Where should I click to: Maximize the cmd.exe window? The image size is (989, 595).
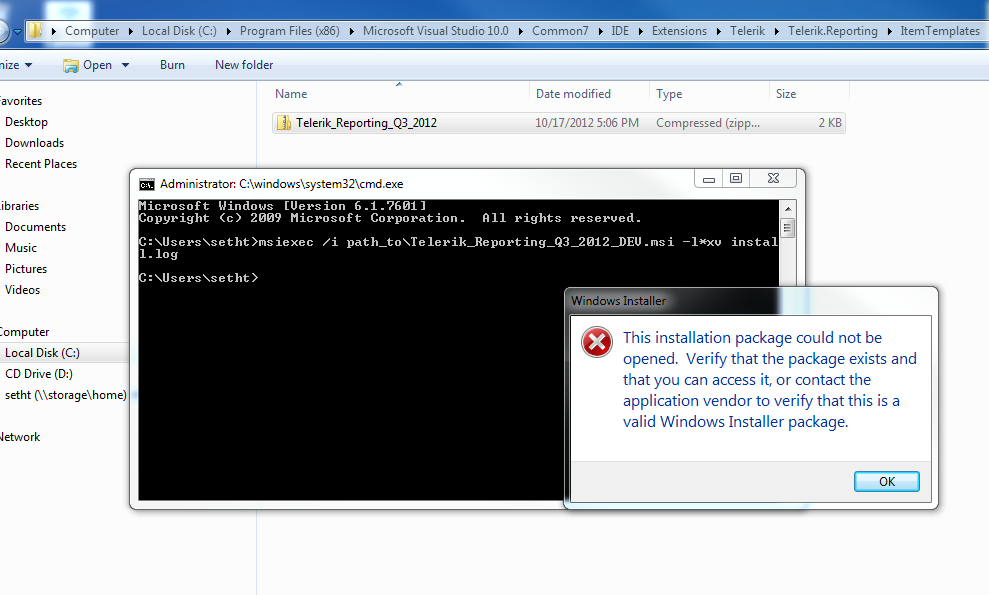click(735, 179)
